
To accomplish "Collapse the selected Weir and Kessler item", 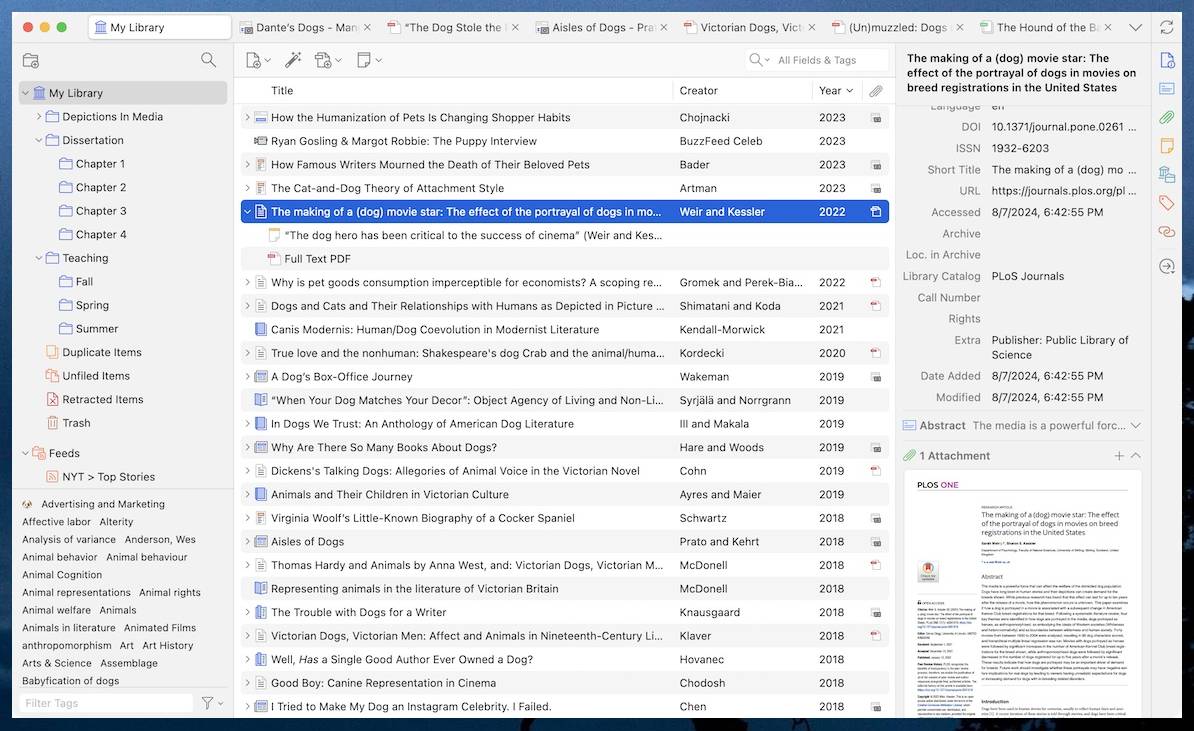I will [247, 212].
